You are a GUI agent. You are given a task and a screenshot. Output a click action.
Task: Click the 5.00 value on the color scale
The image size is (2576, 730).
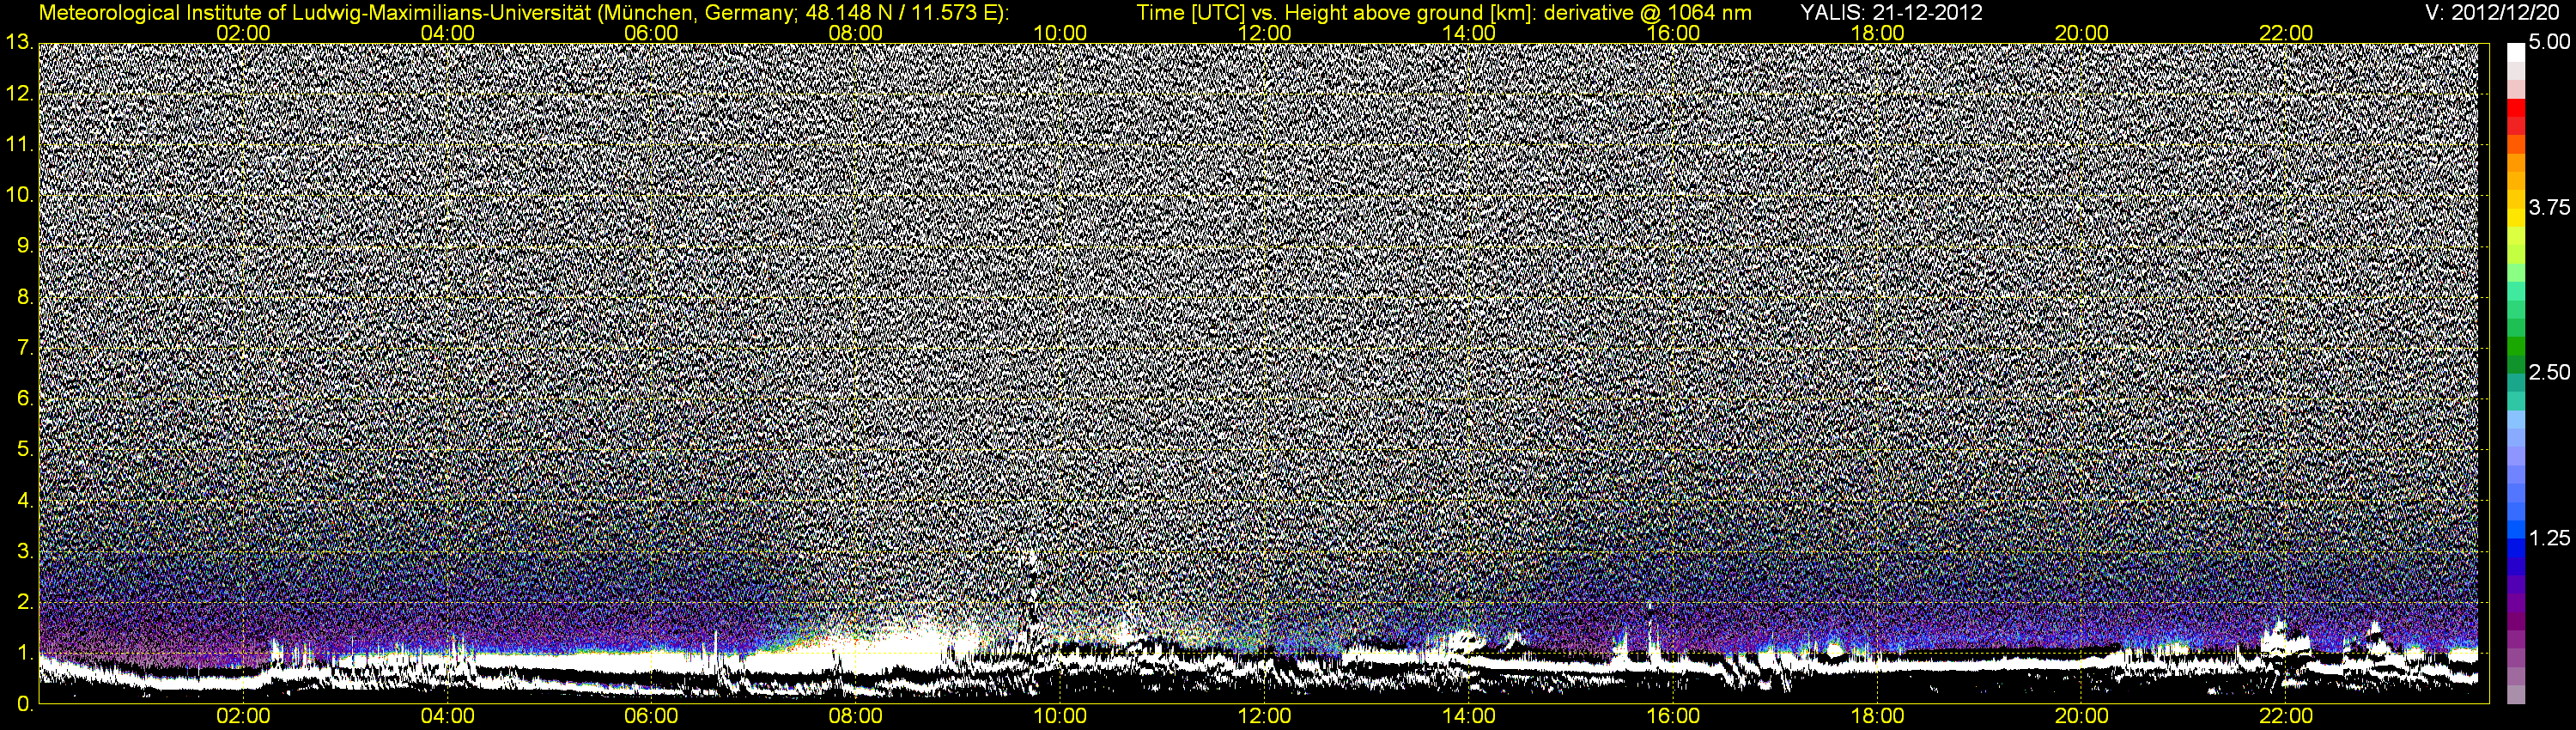[2550, 44]
